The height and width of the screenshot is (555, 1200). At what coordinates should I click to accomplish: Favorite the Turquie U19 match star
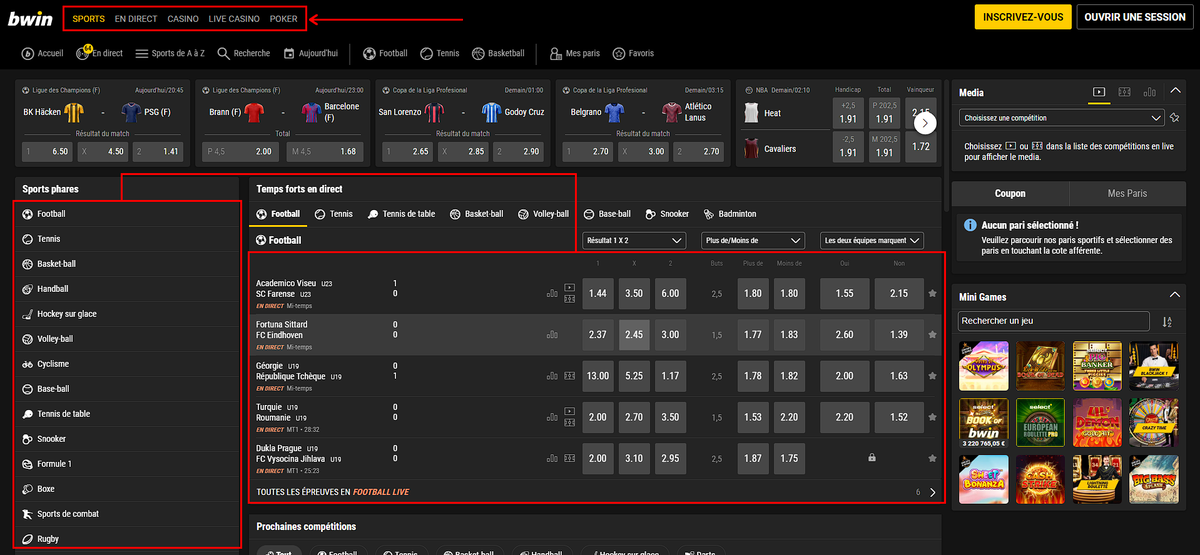tap(933, 417)
